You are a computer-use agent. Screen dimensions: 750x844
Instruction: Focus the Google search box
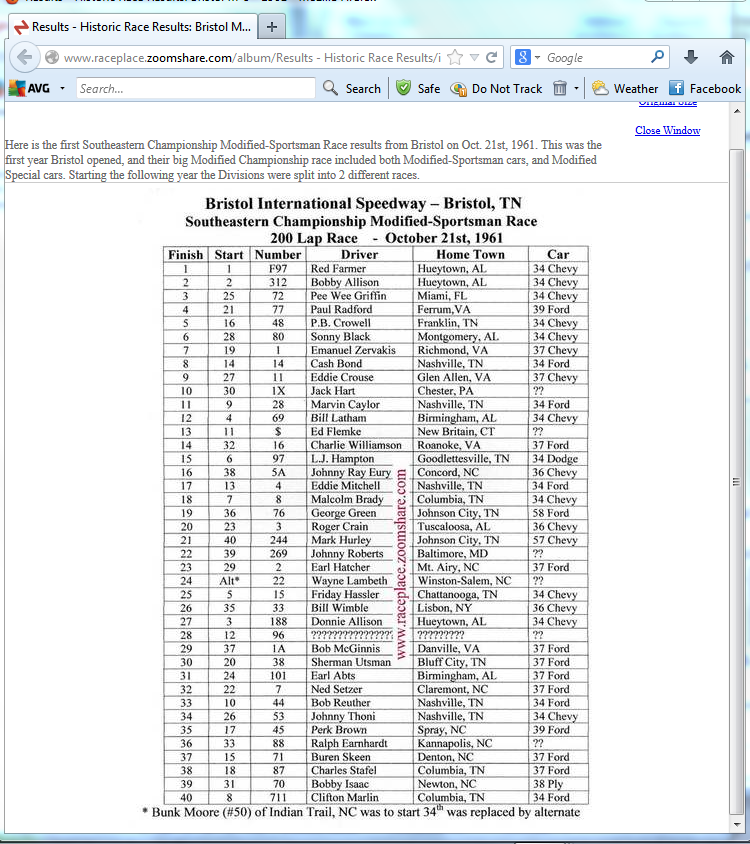[x=597, y=58]
